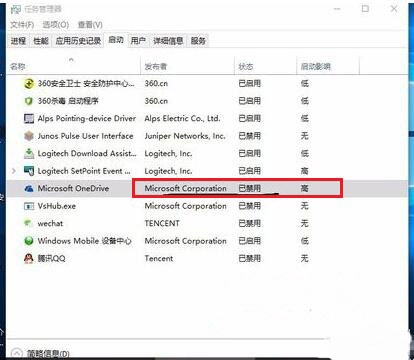Click the Task Manager title bar icon
This screenshot has height=360, width=414.
coord(16,9)
